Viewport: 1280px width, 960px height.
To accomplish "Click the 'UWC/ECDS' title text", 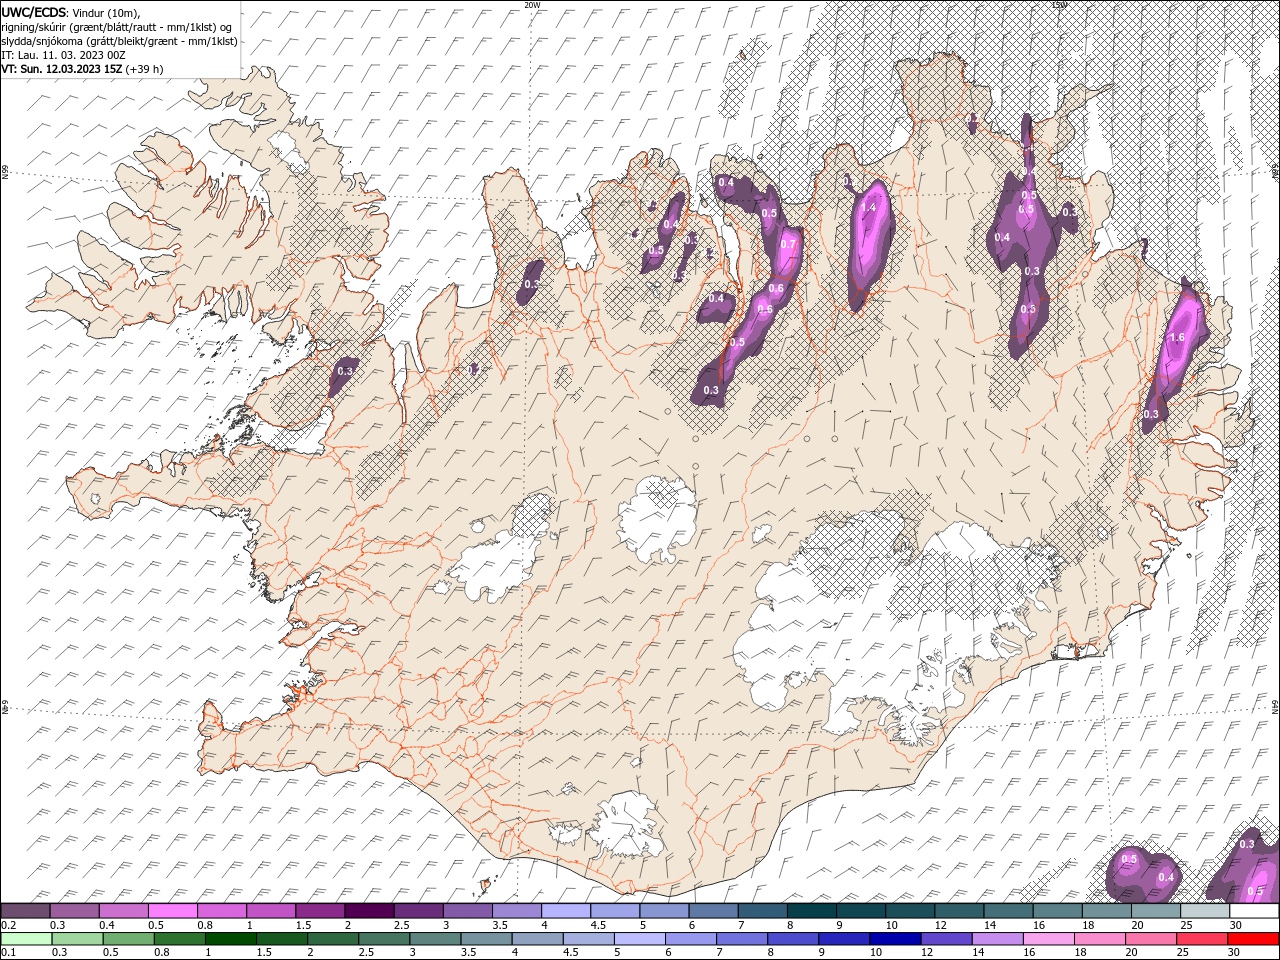I will click(34, 11).
